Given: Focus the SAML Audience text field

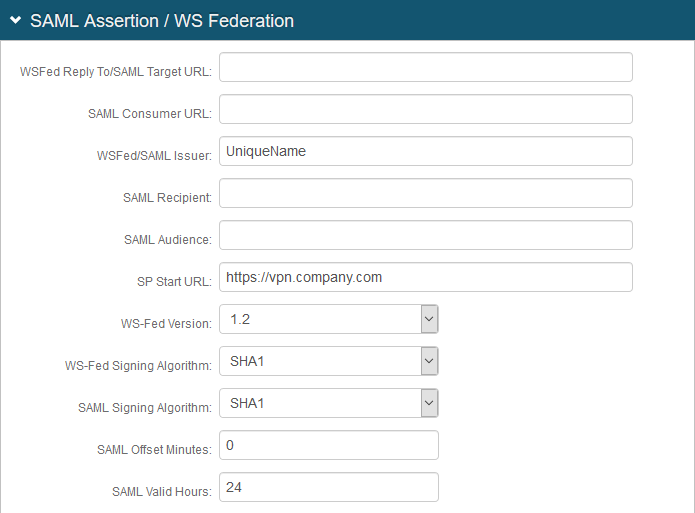Looking at the screenshot, I should pos(425,235).
